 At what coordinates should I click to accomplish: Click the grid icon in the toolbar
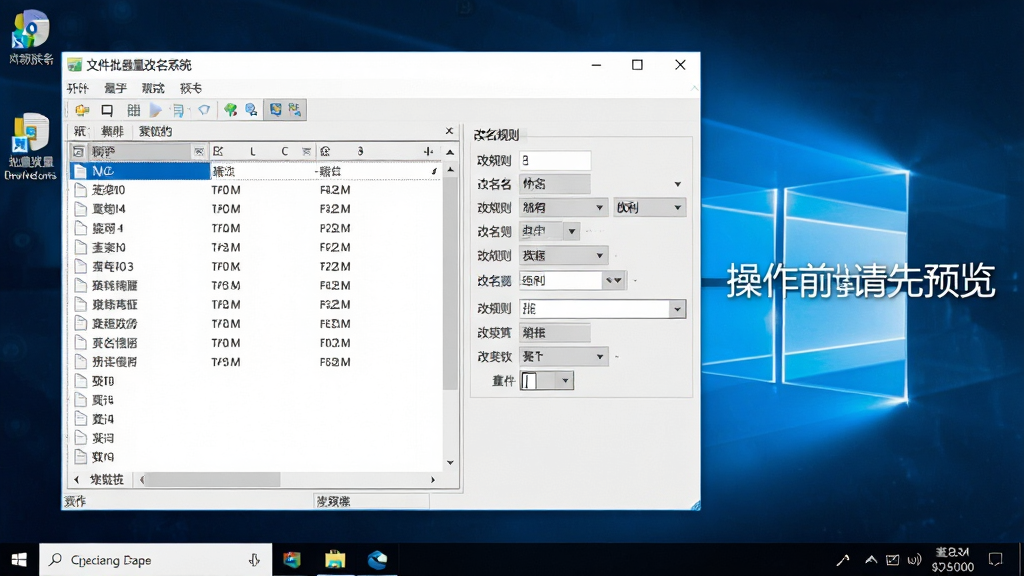point(133,110)
